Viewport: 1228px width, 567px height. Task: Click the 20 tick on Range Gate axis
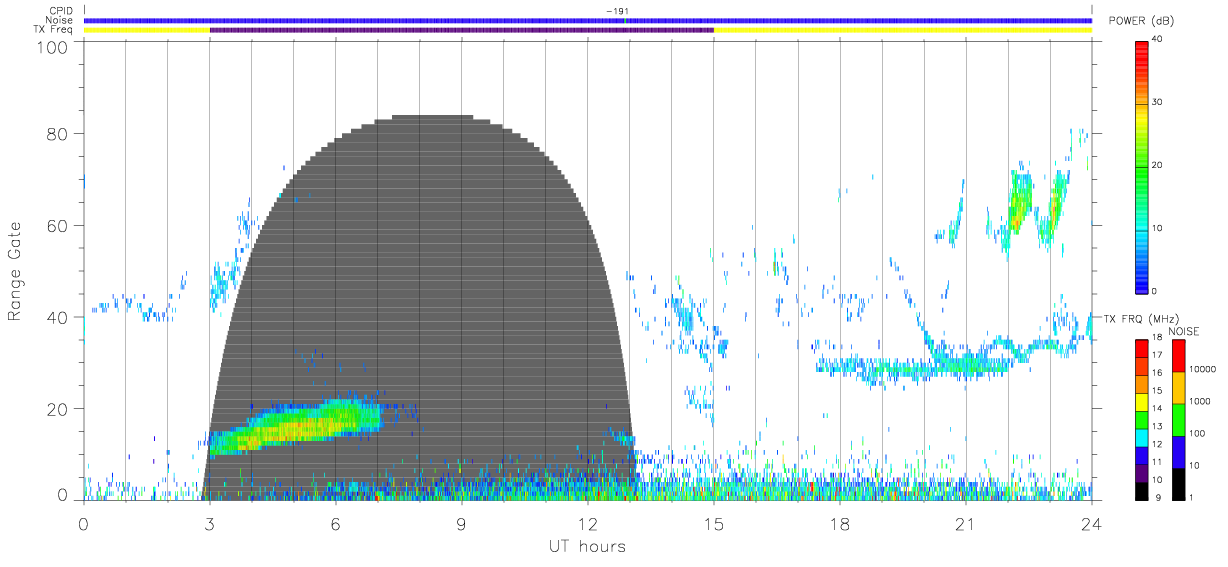coord(57,409)
